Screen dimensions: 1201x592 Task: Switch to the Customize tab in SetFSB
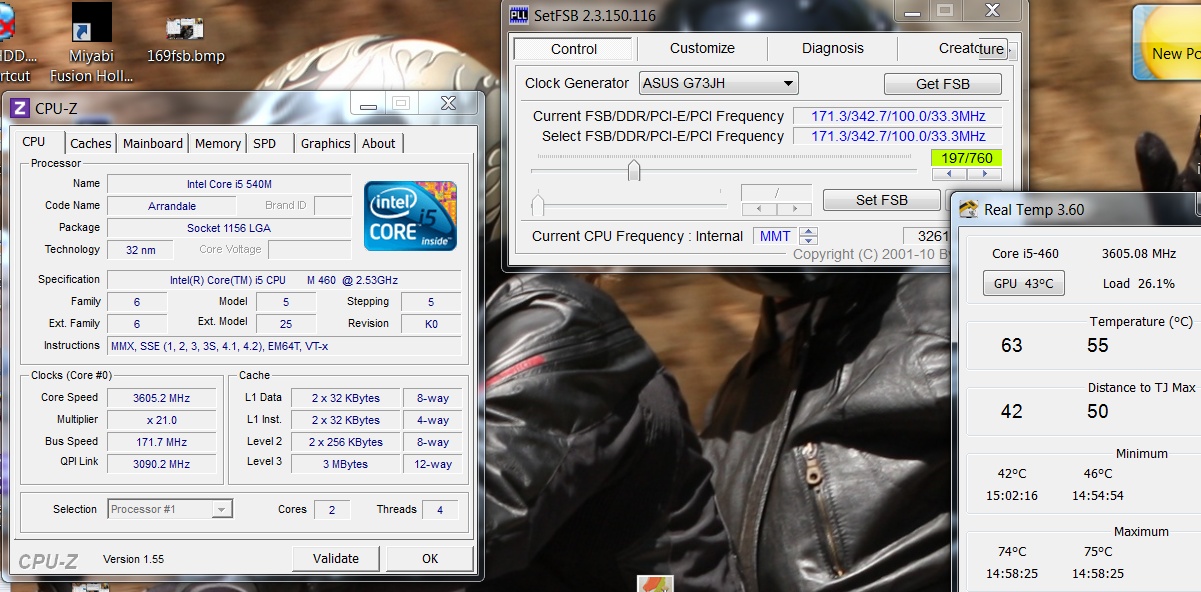pos(702,48)
